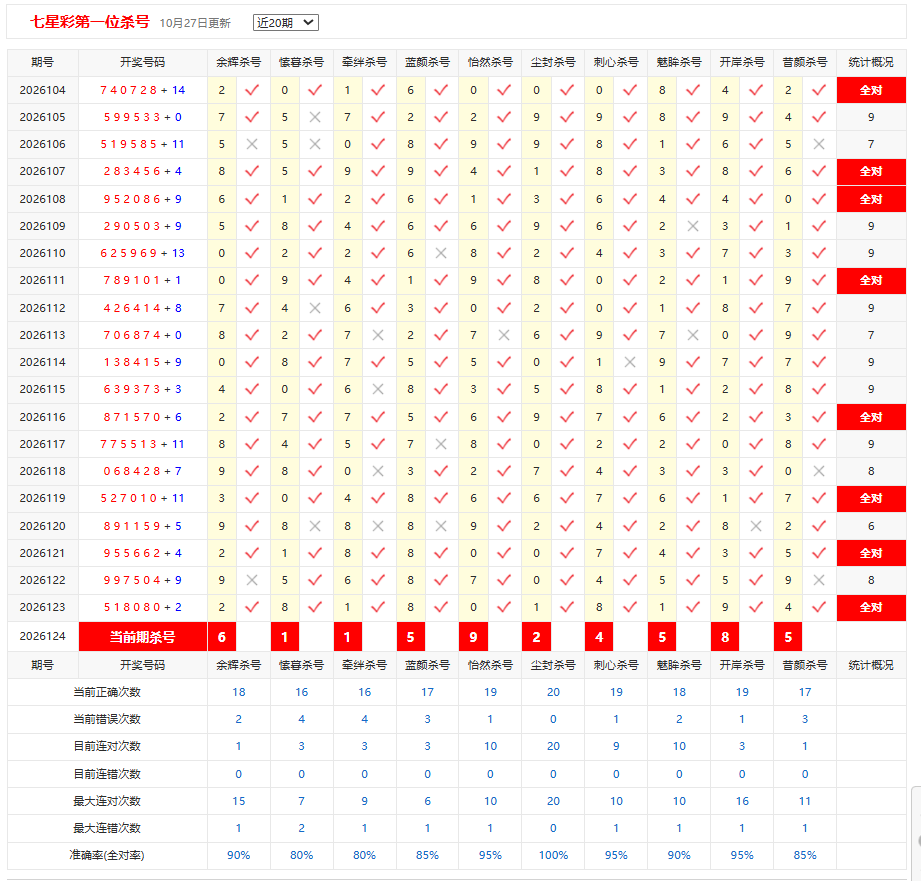Select period number 2026124
Image resolution: width=921 pixels, height=881 pixels.
(x=42, y=636)
